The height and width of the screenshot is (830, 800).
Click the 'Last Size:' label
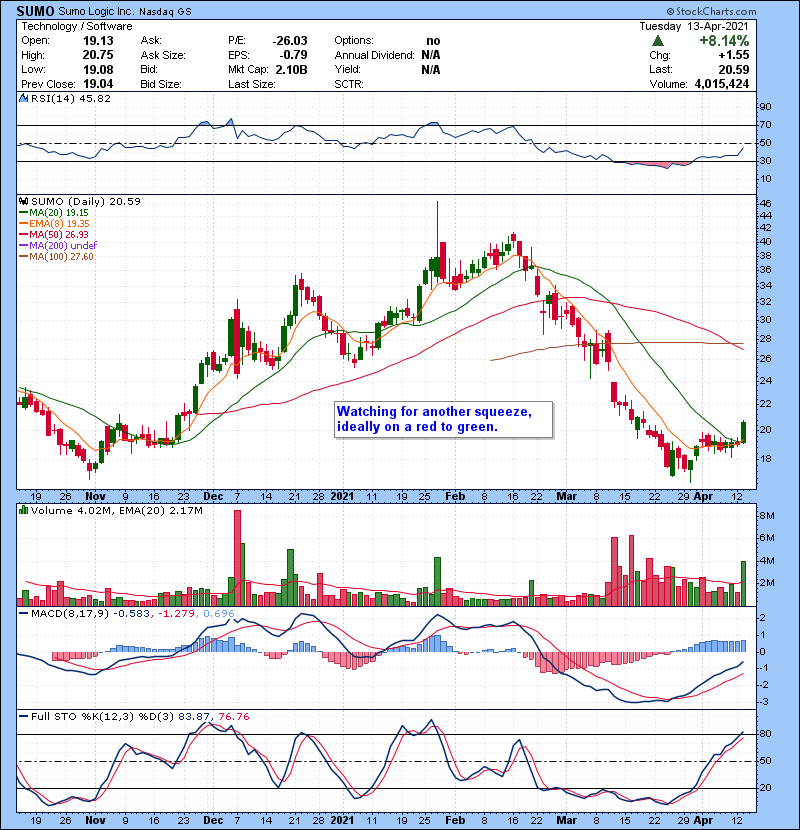pos(251,84)
